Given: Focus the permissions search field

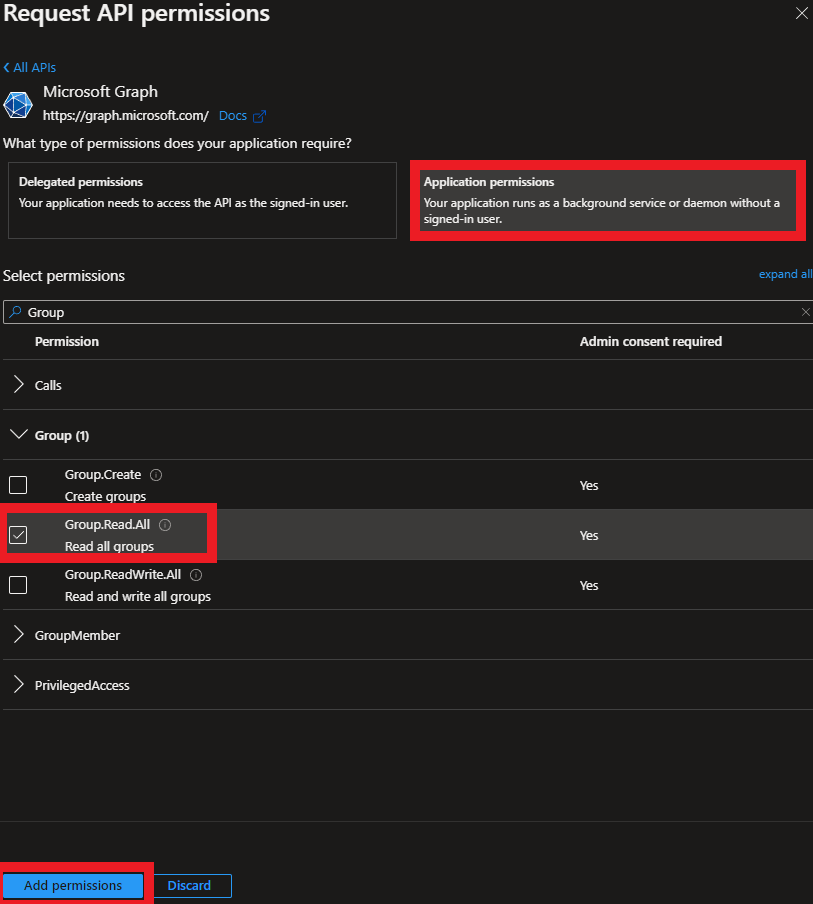Looking at the screenshot, I should [408, 312].
